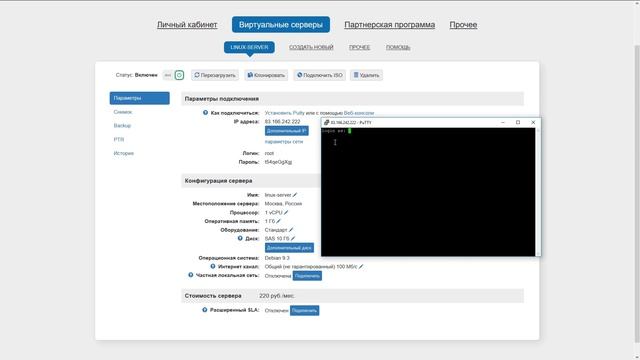The image size is (640, 360).
Task: Edit the server name pencil icon
Action: 295,195
